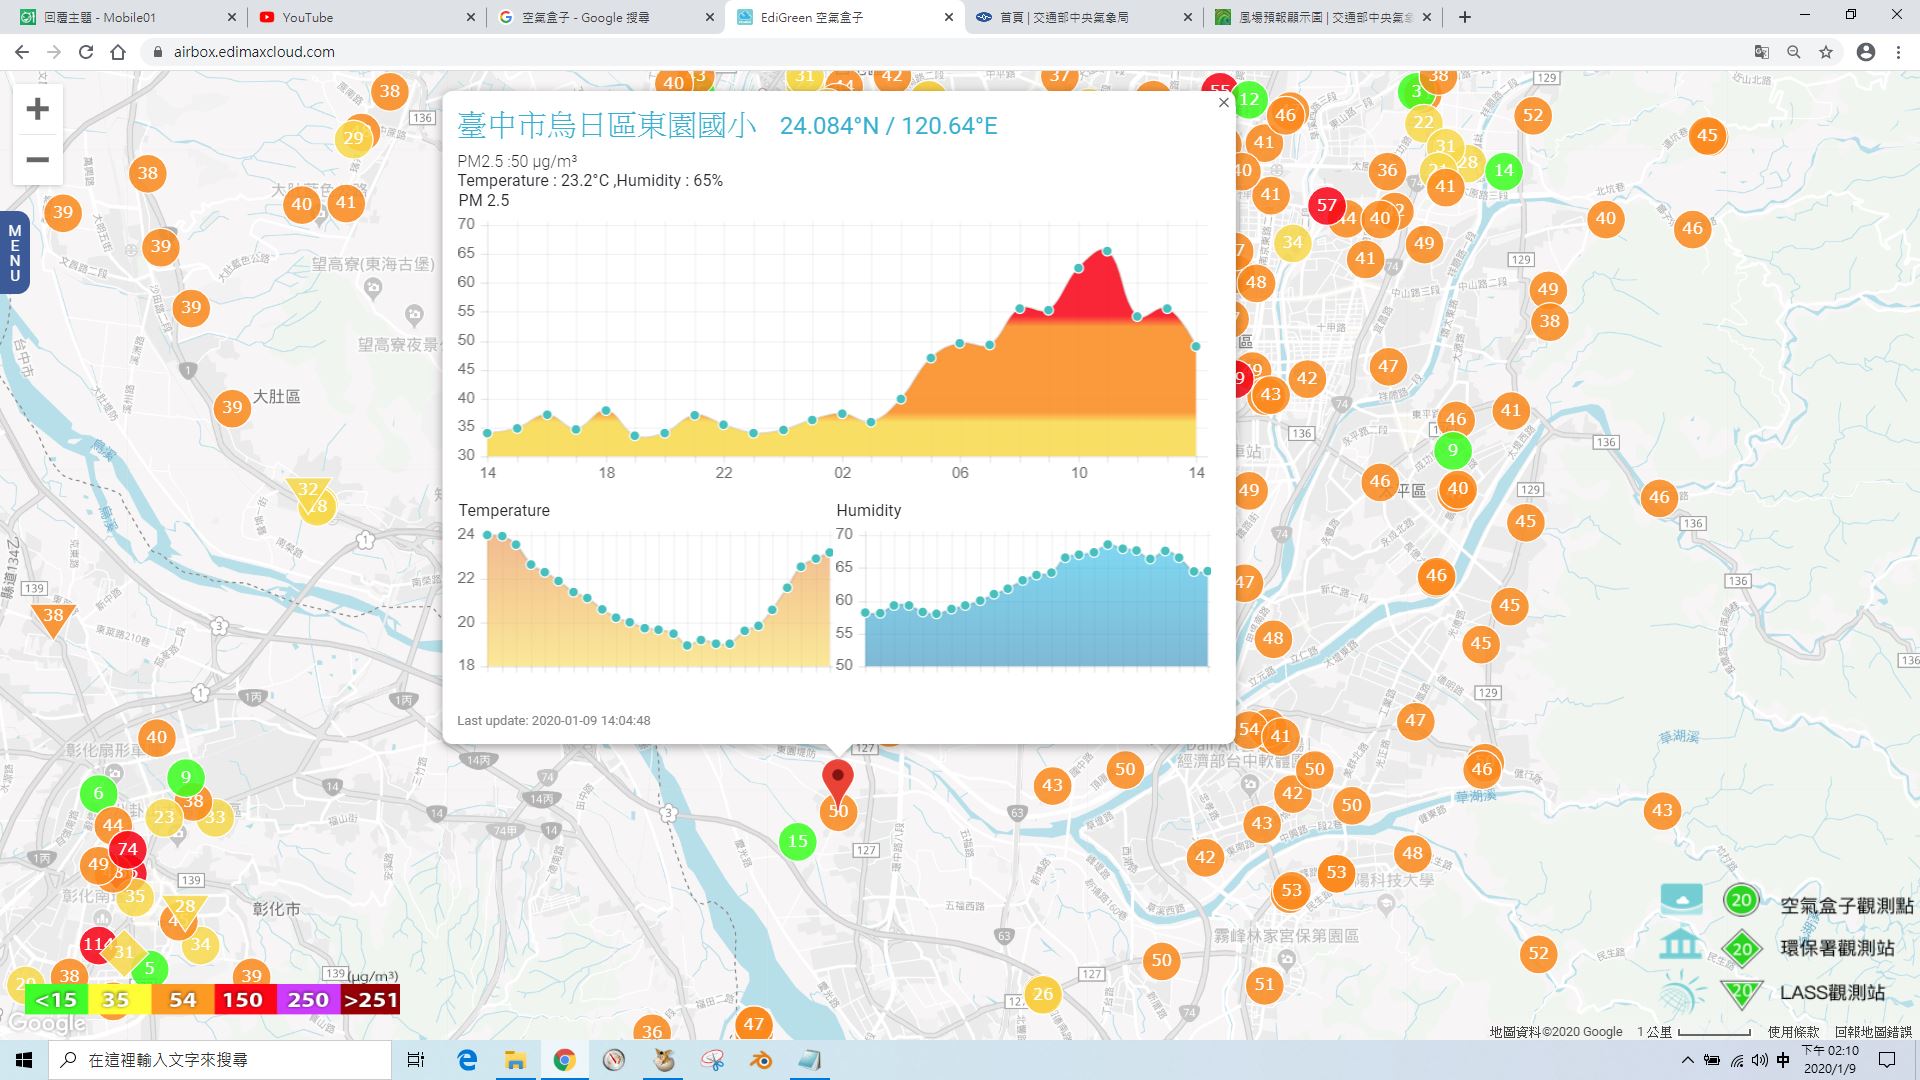This screenshot has width=1920, height=1080.
Task: Open the Chrome three-dot menu
Action: tap(1898, 52)
